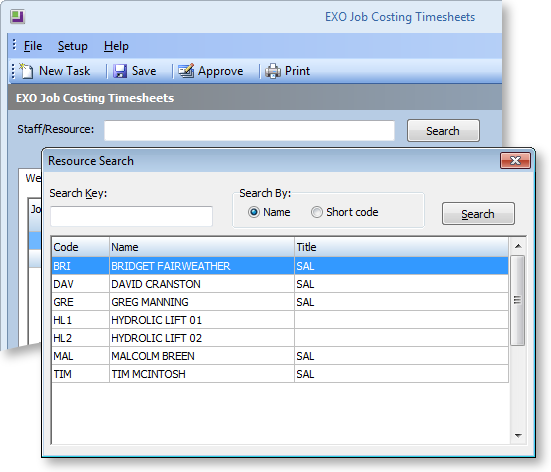Click the Print printer icon

coord(273,71)
